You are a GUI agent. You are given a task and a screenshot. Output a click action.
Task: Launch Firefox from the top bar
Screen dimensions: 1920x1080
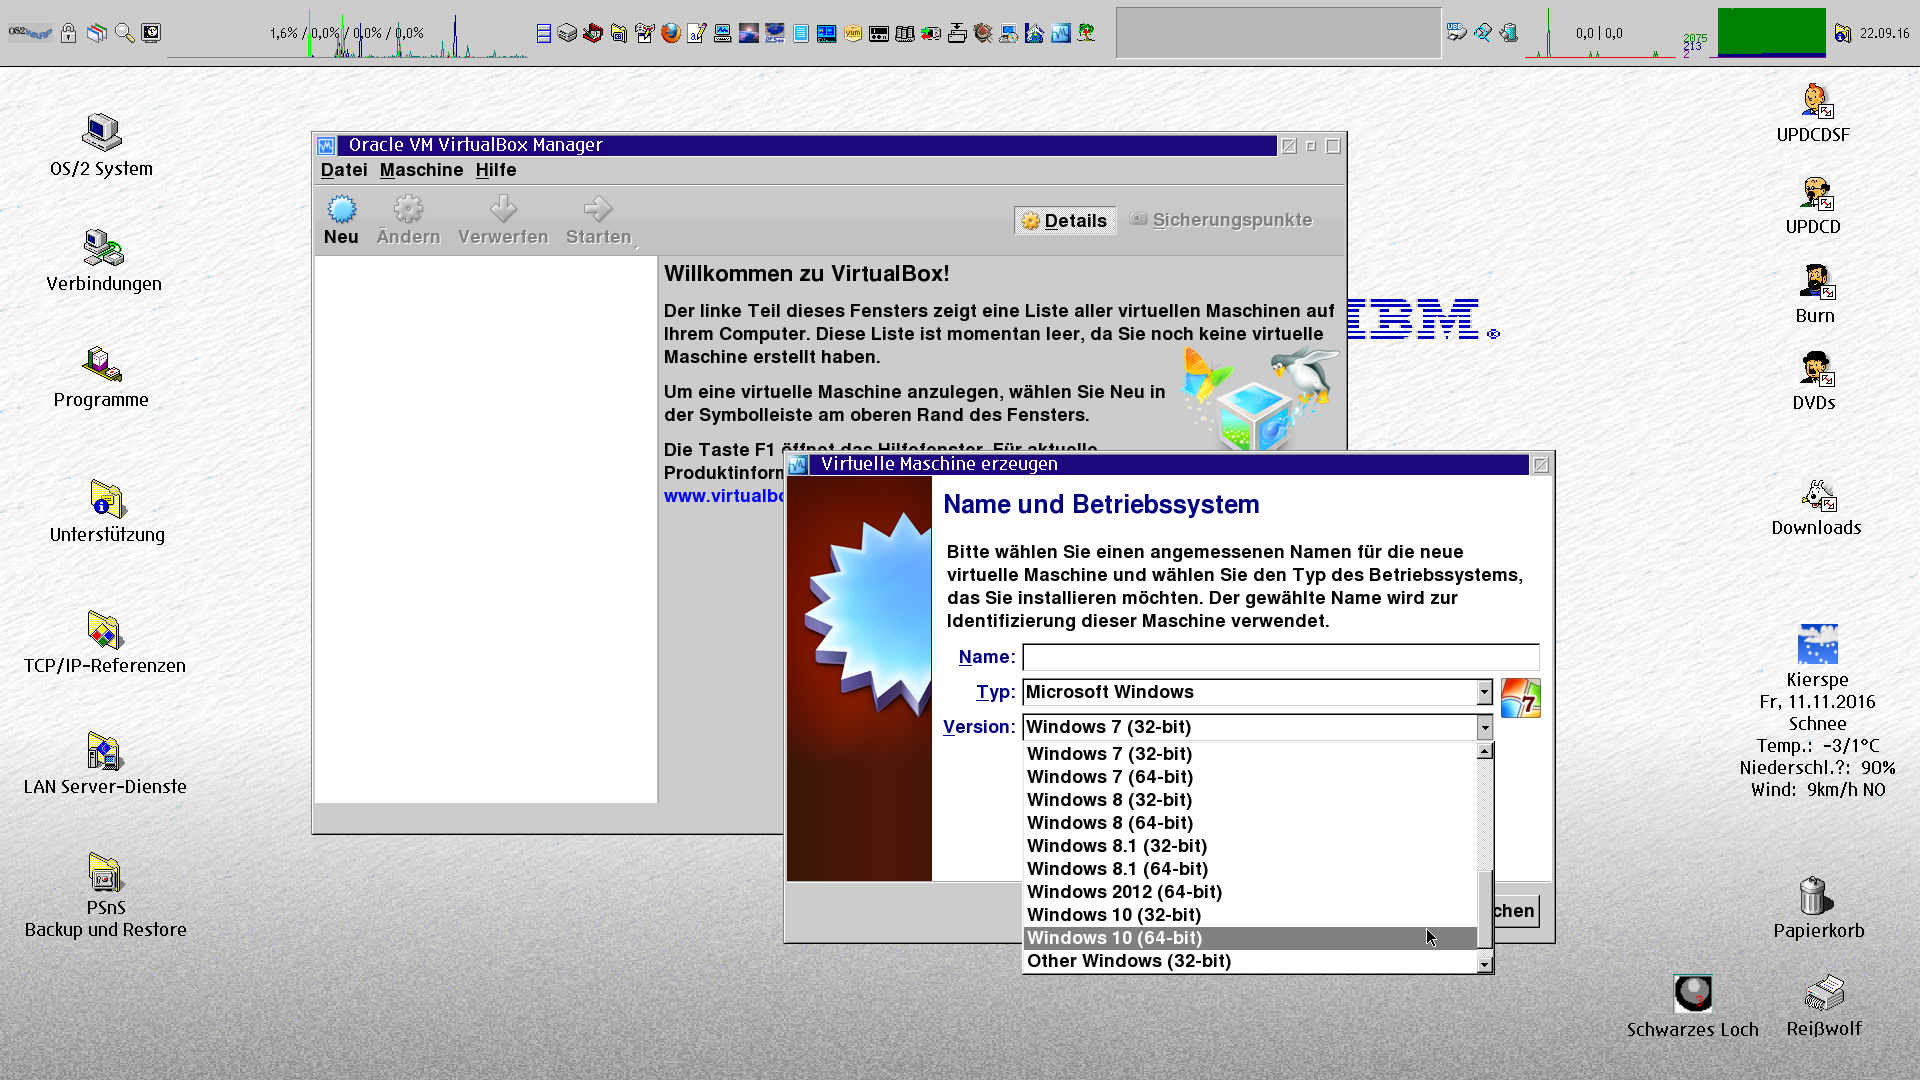(x=671, y=33)
